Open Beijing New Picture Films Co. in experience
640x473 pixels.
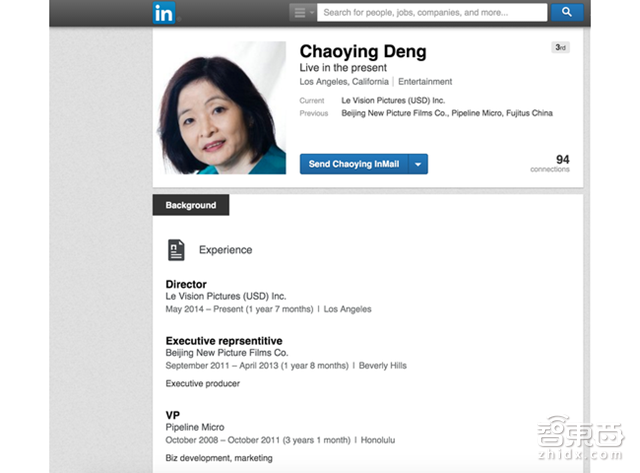pos(227,353)
